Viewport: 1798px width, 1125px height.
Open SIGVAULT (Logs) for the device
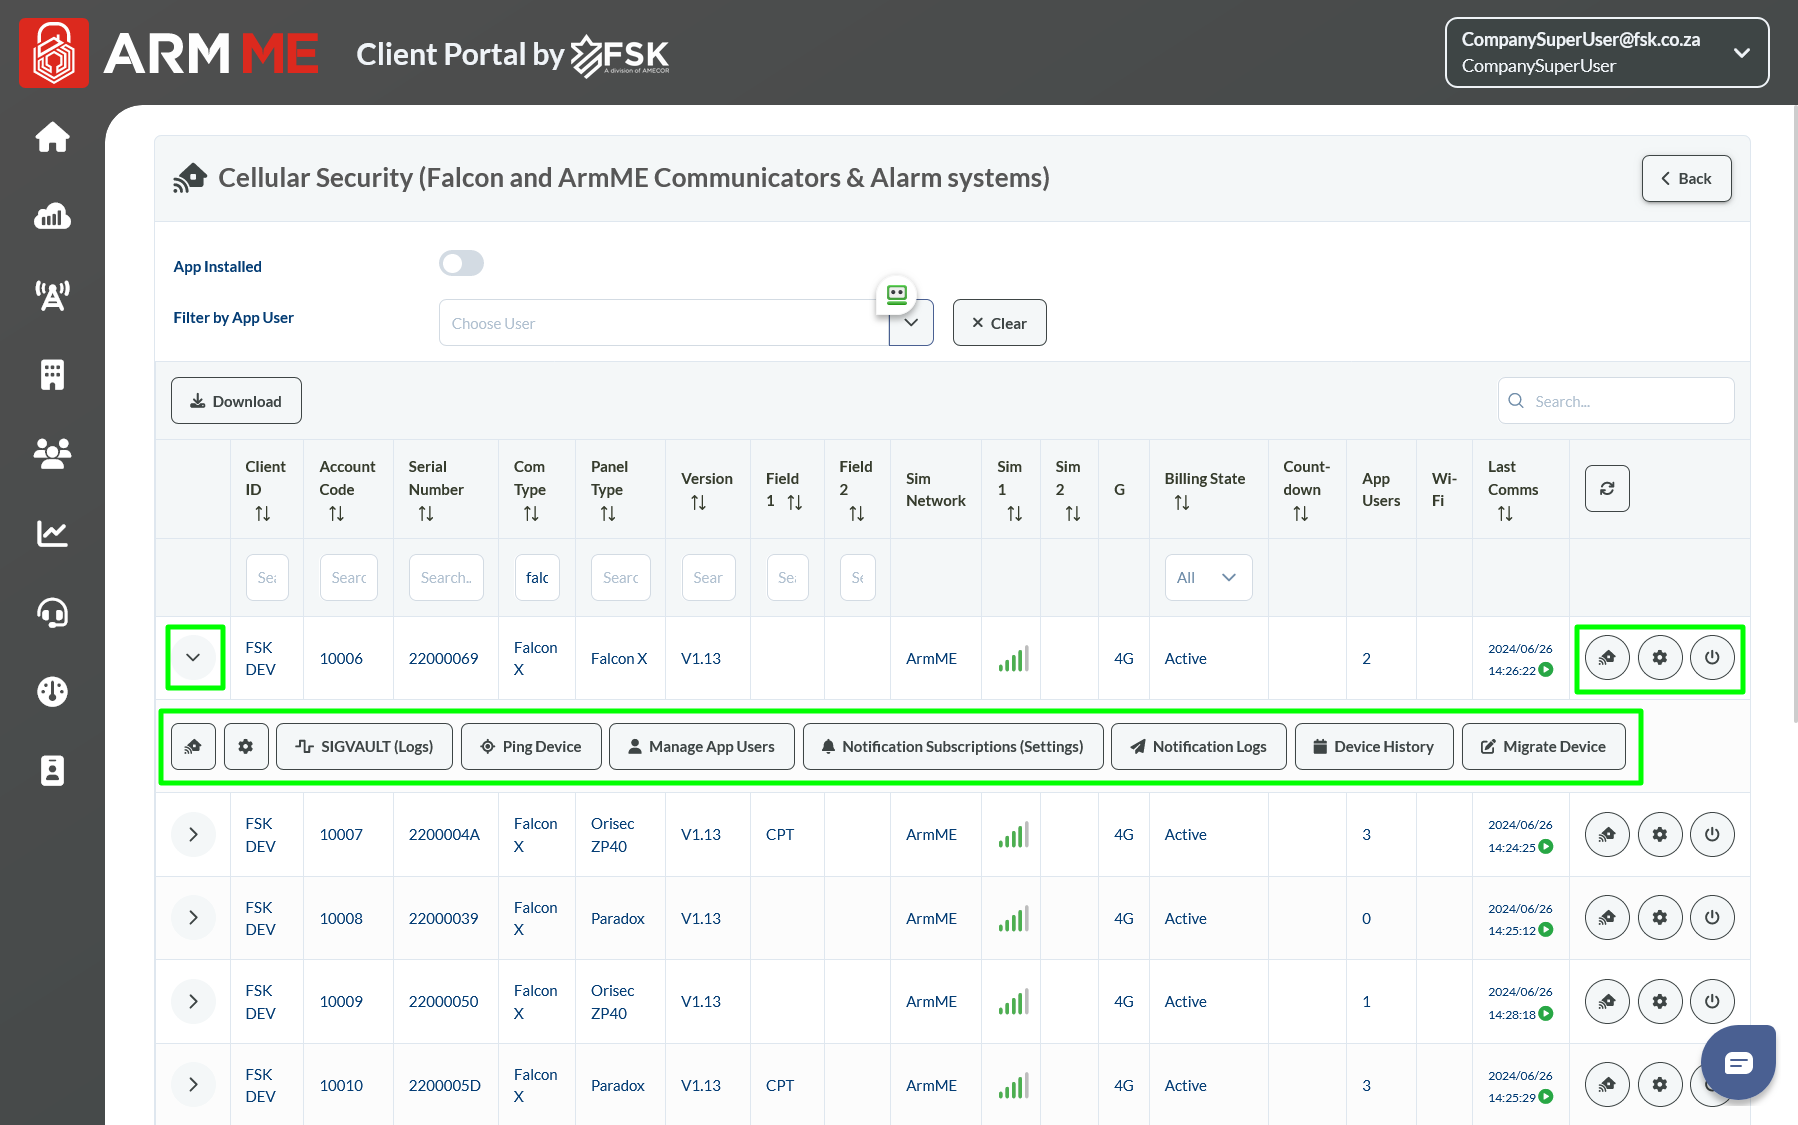[364, 747]
